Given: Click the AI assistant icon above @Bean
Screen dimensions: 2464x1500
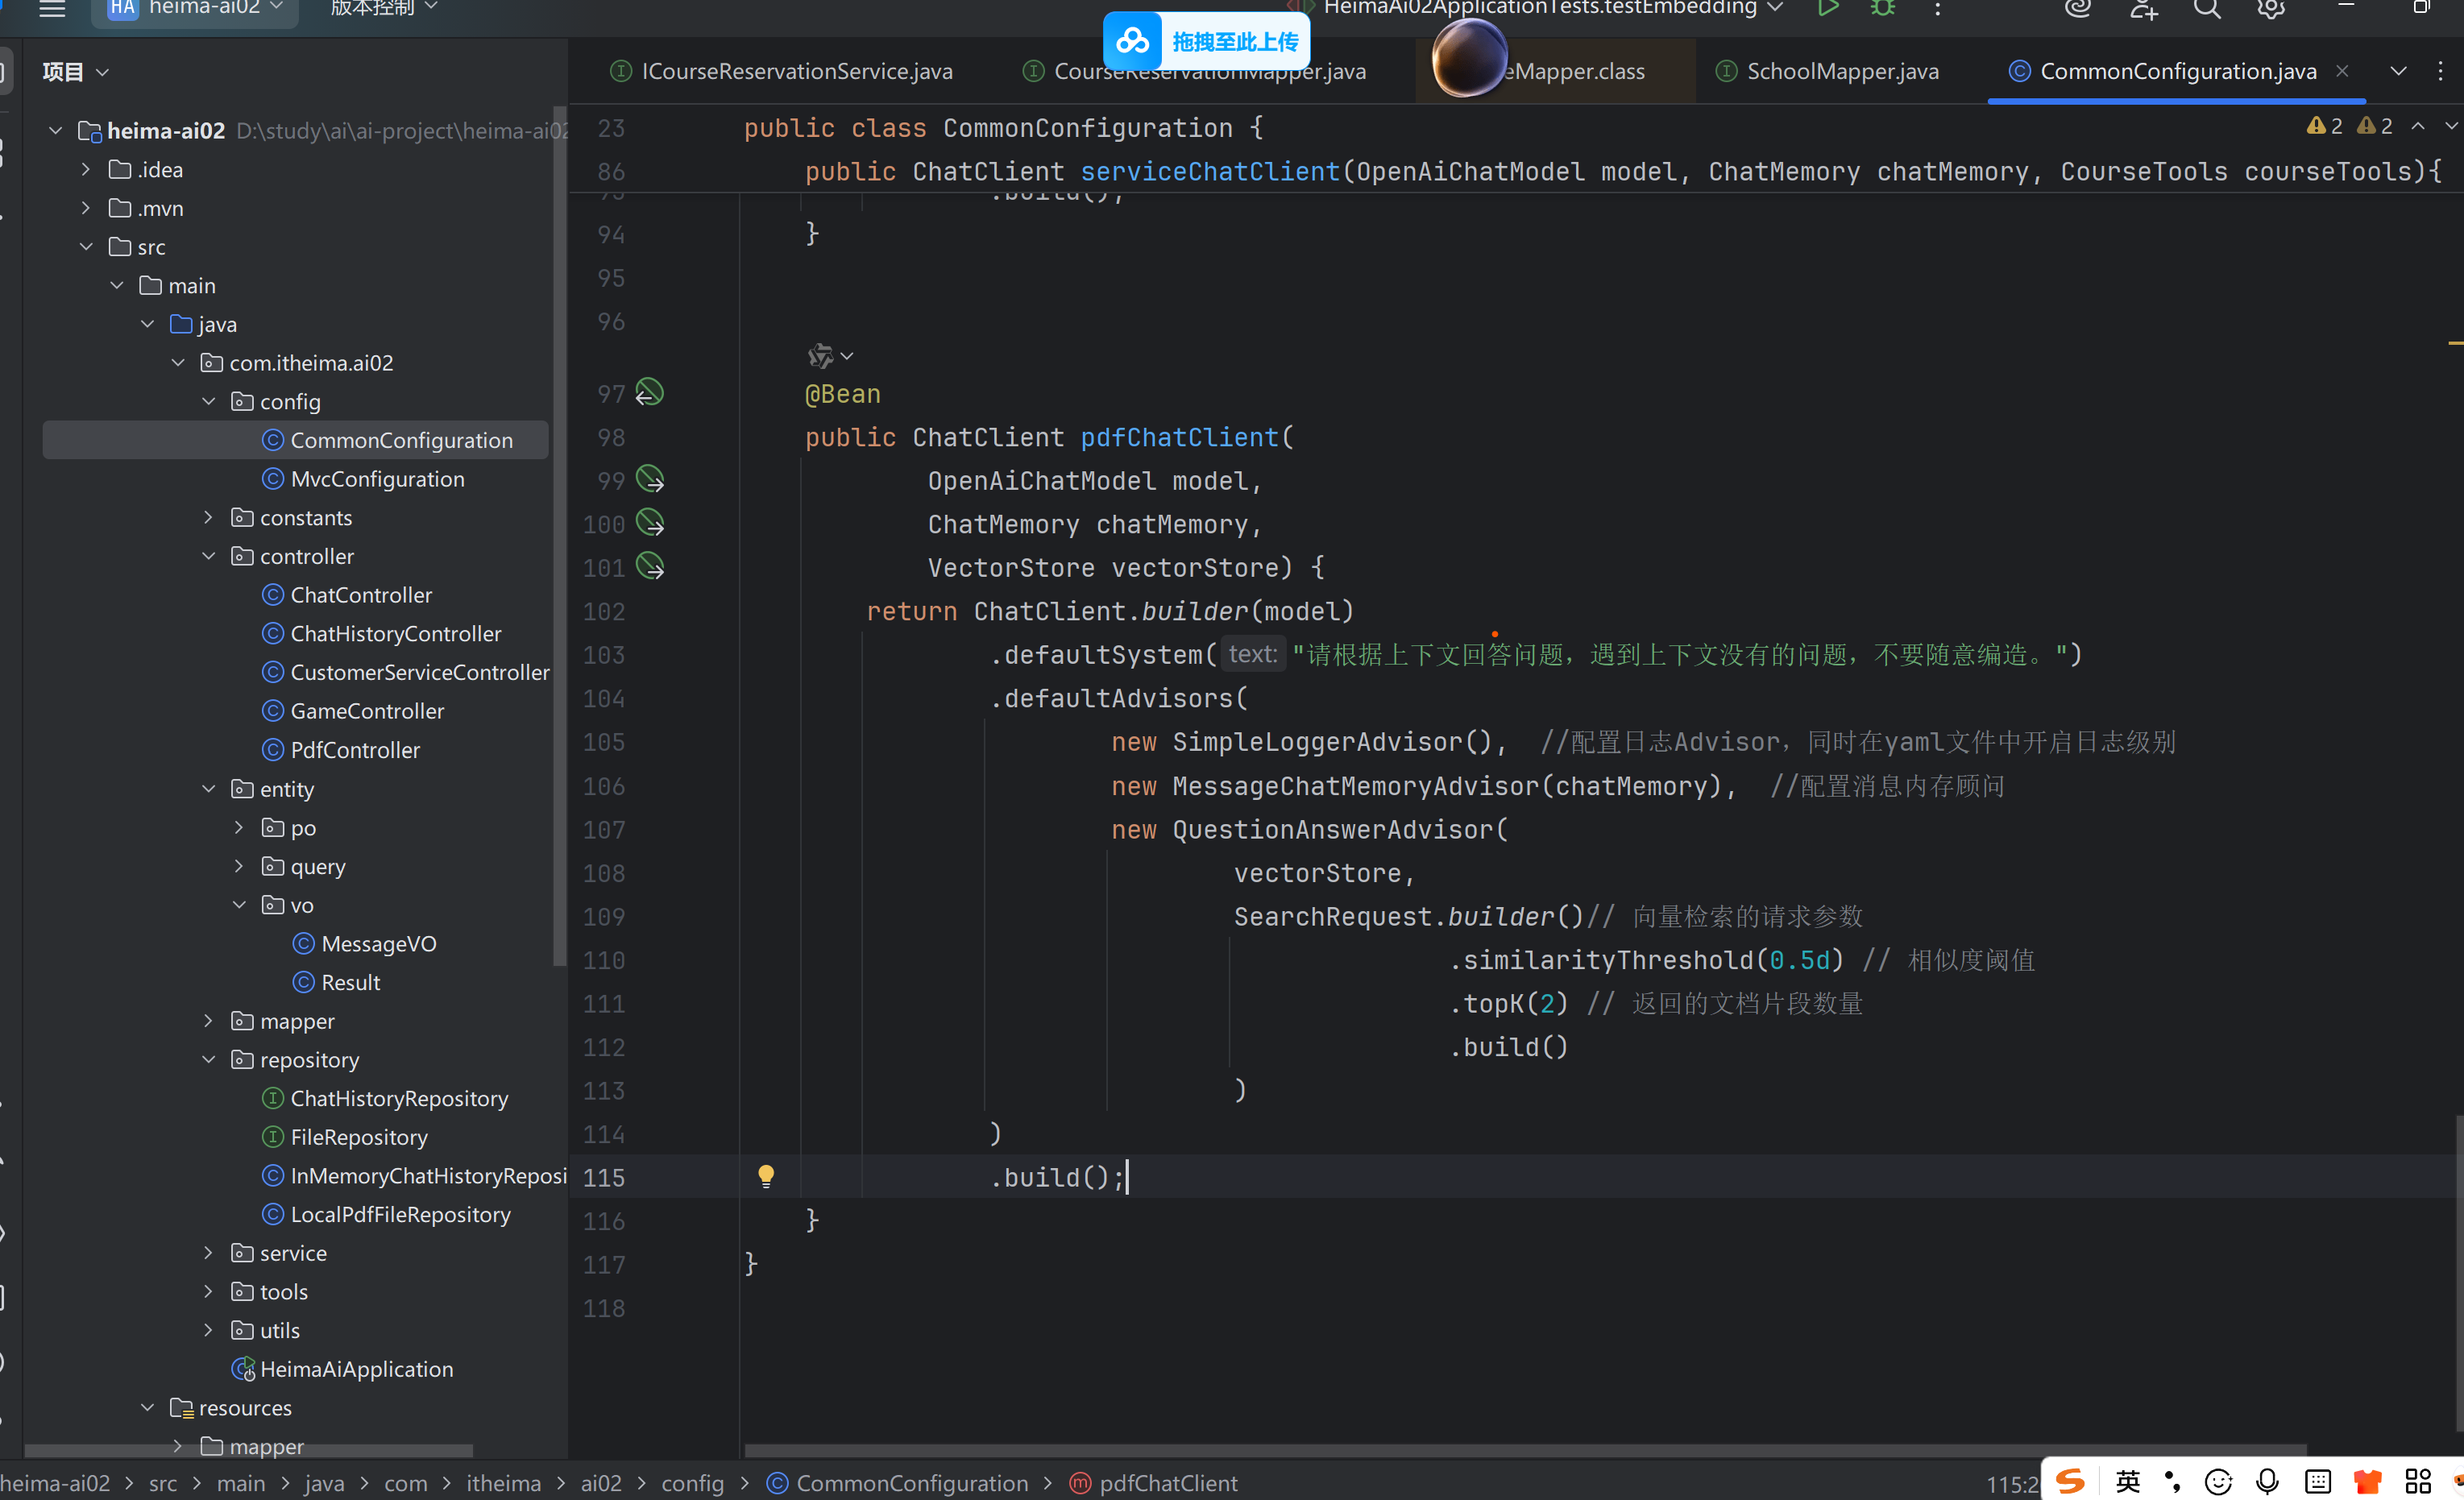Looking at the screenshot, I should click(x=821, y=355).
